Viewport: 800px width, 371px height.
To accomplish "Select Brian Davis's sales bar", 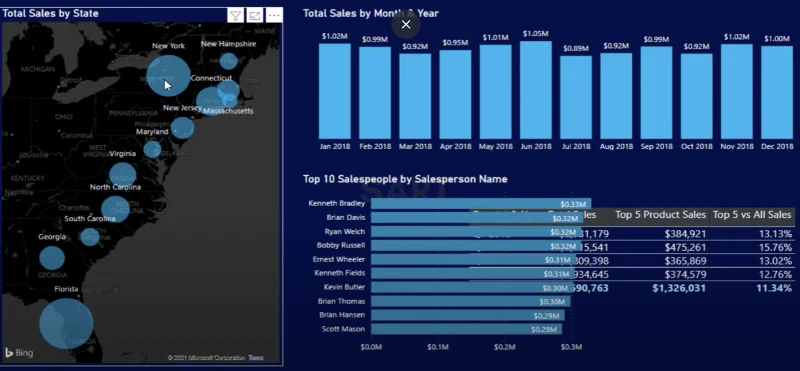I will tap(477, 218).
